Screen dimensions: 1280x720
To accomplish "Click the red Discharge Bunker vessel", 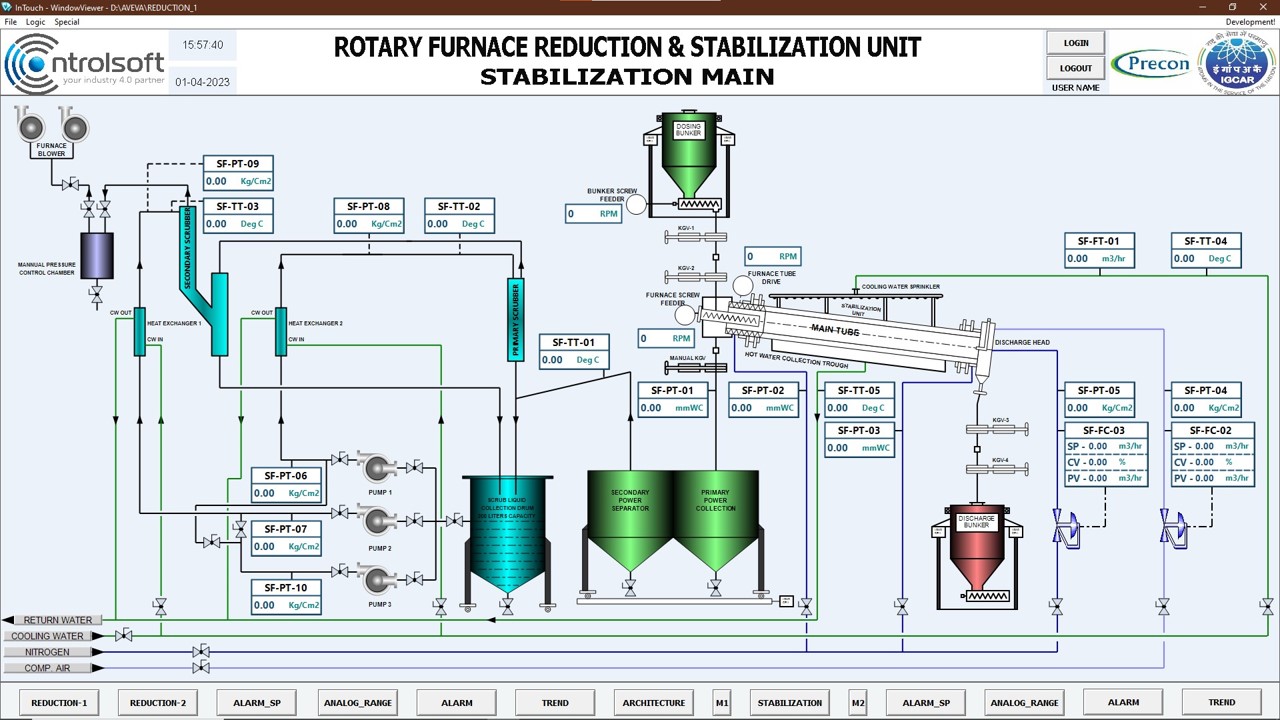I will pos(976,546).
